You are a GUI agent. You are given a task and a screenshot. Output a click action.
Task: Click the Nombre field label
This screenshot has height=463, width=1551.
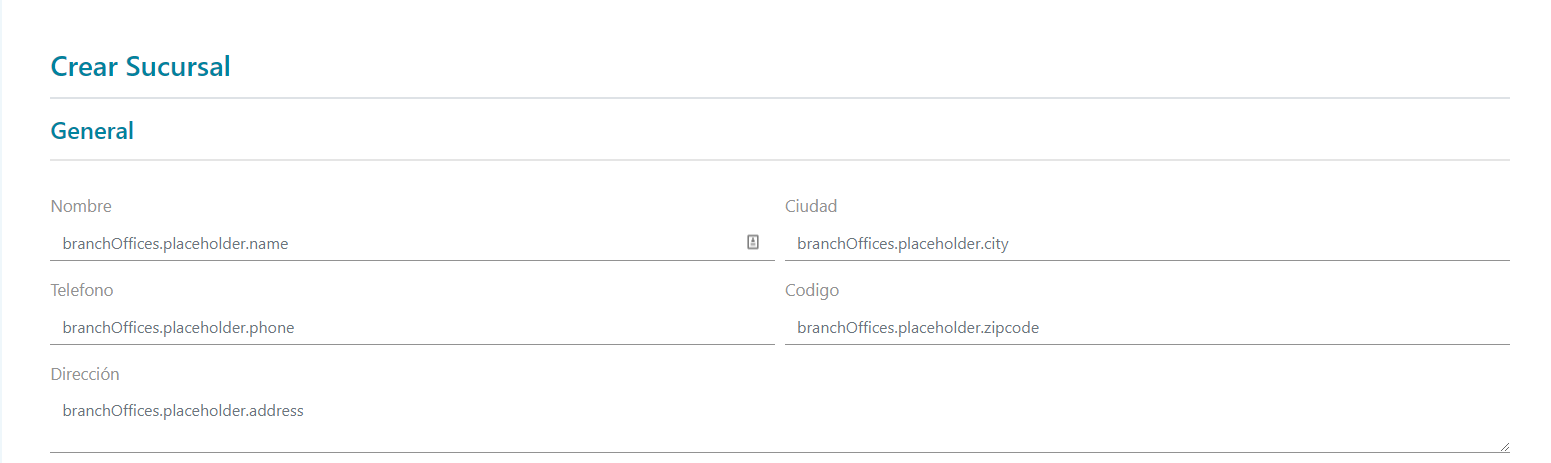(81, 206)
